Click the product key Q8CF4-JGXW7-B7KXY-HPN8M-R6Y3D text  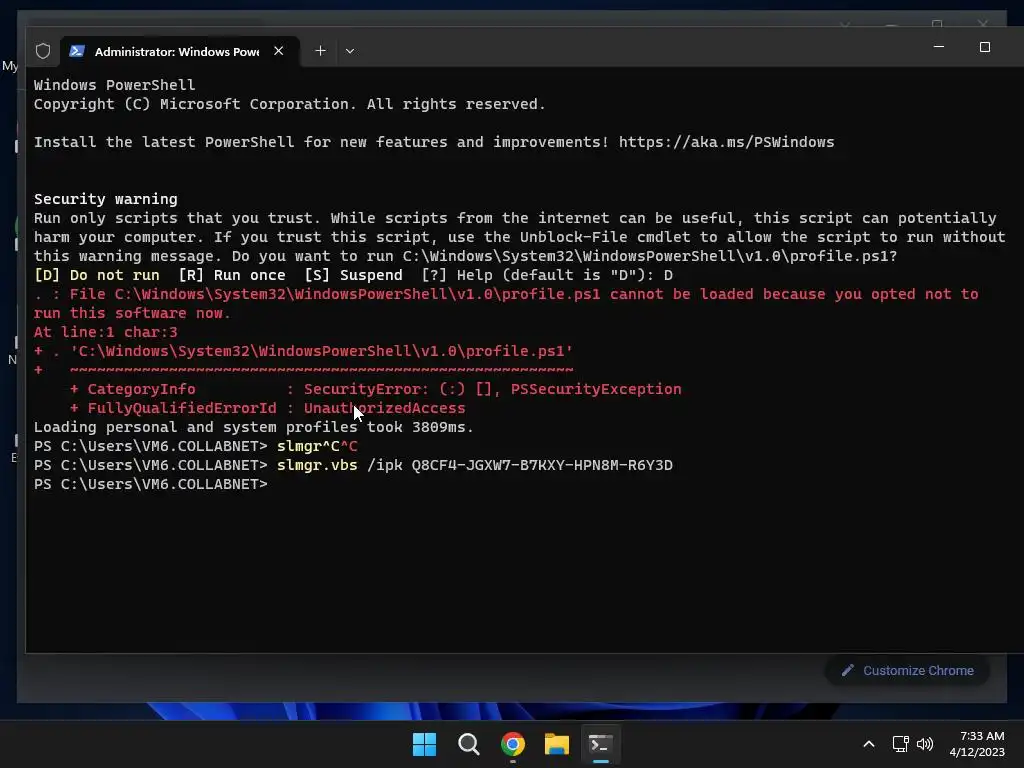pos(542,465)
